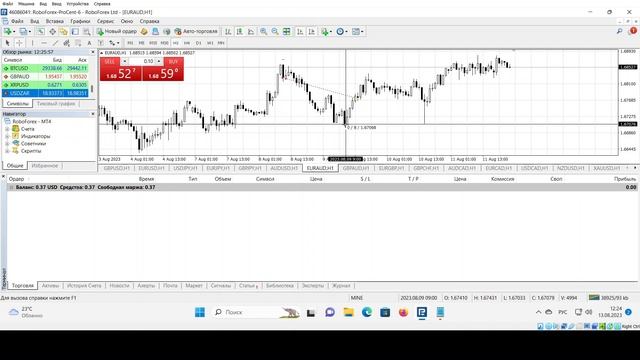
Task: Increase lot volume with right arrow
Action: point(159,61)
